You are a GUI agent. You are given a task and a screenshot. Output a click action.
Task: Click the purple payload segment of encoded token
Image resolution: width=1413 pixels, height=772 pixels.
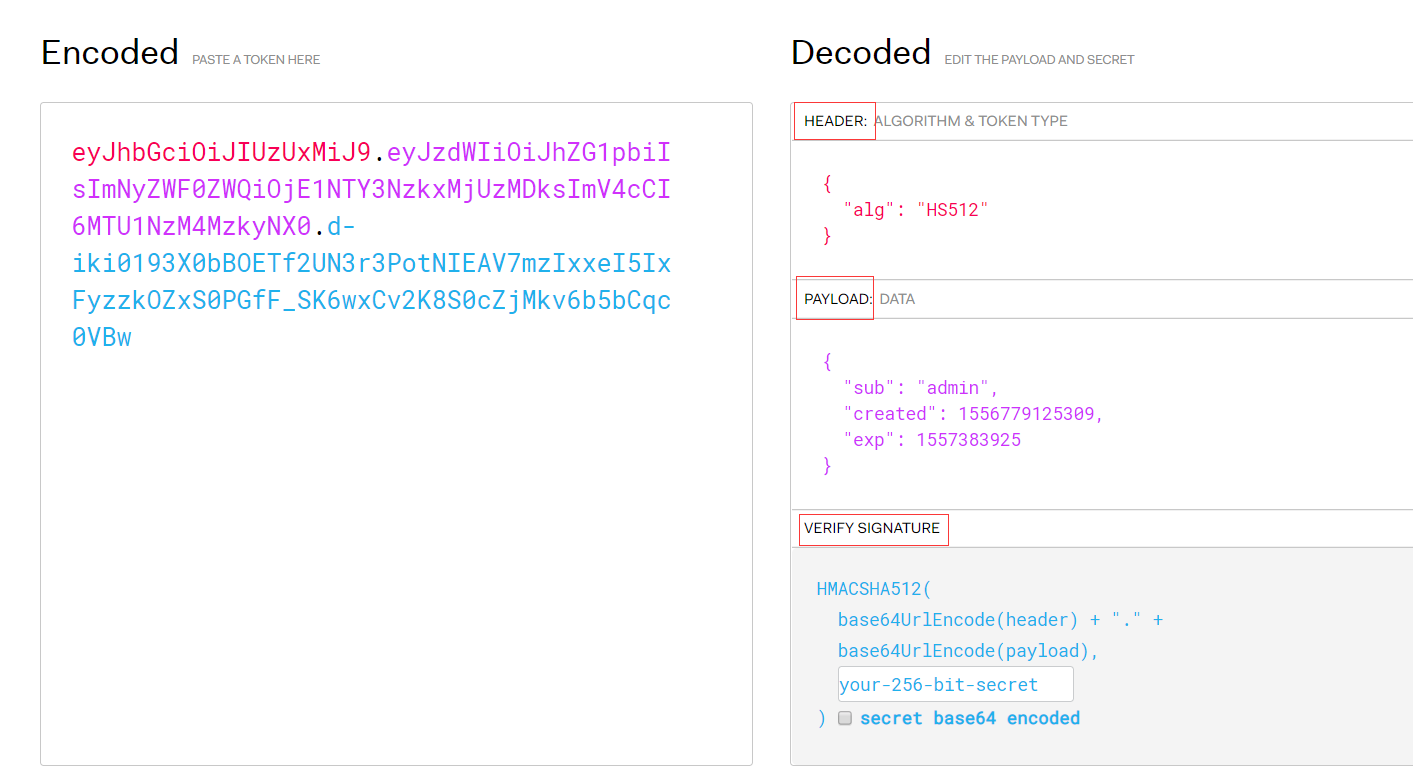coord(370,190)
